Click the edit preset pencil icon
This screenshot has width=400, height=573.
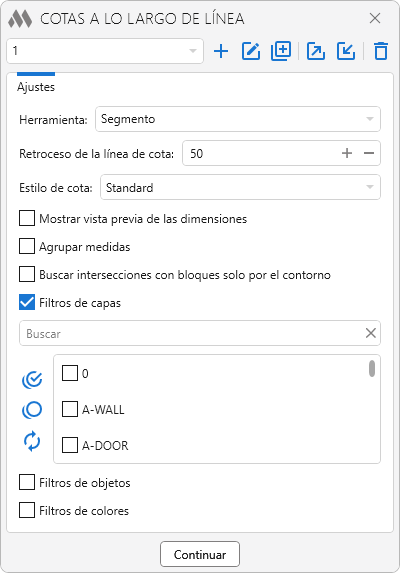[x=251, y=51]
